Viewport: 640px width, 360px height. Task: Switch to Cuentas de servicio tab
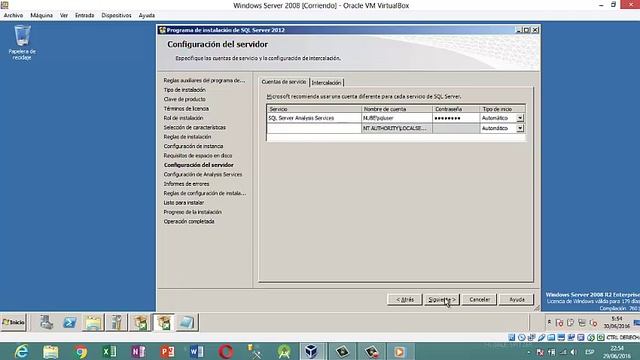tap(284, 82)
